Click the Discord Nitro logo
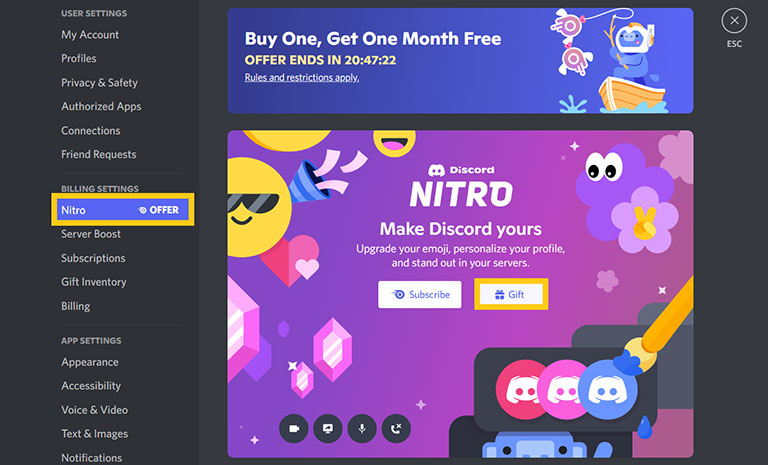The image size is (768, 465). click(461, 186)
